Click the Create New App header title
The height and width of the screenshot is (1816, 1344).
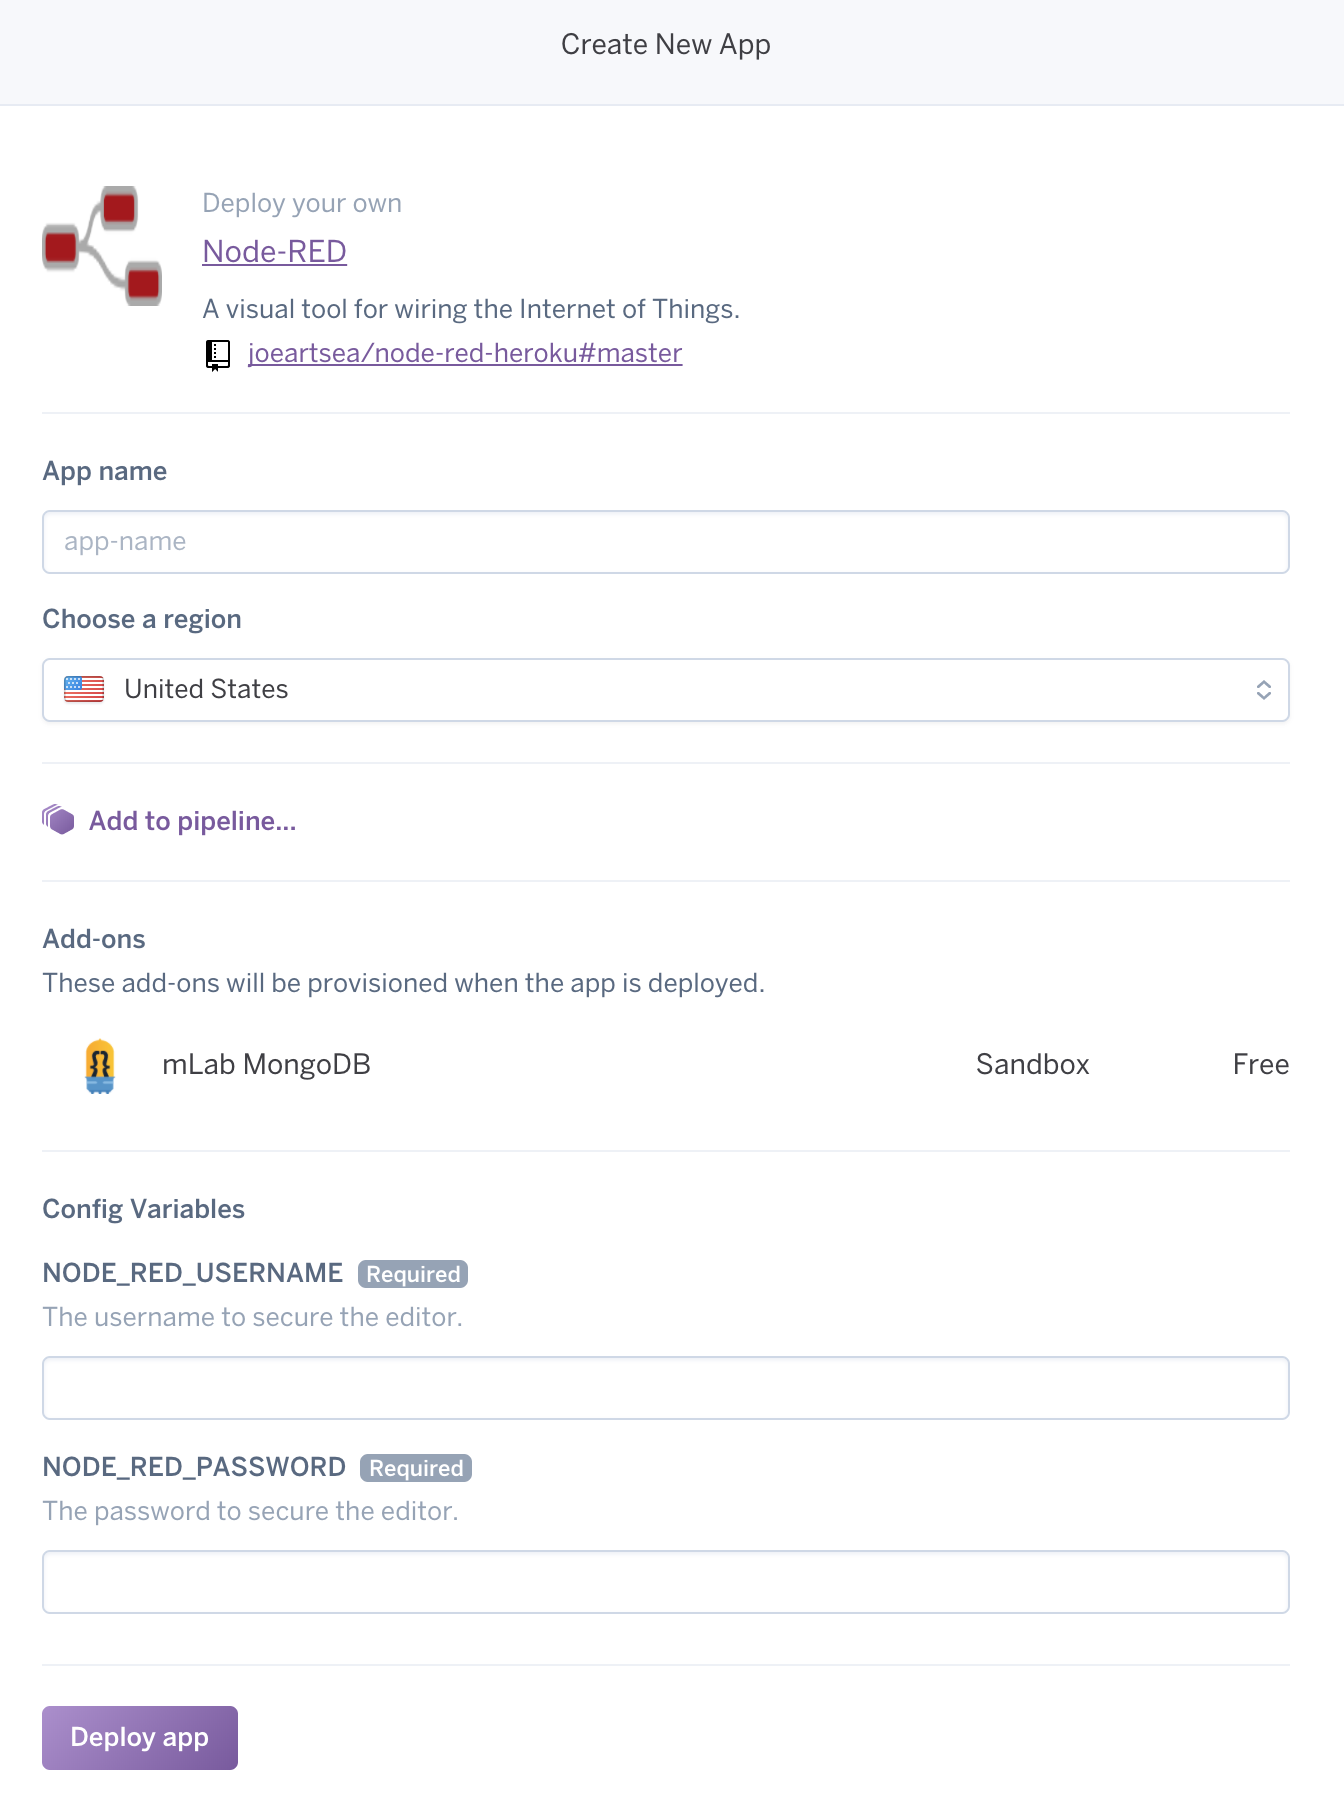click(665, 45)
